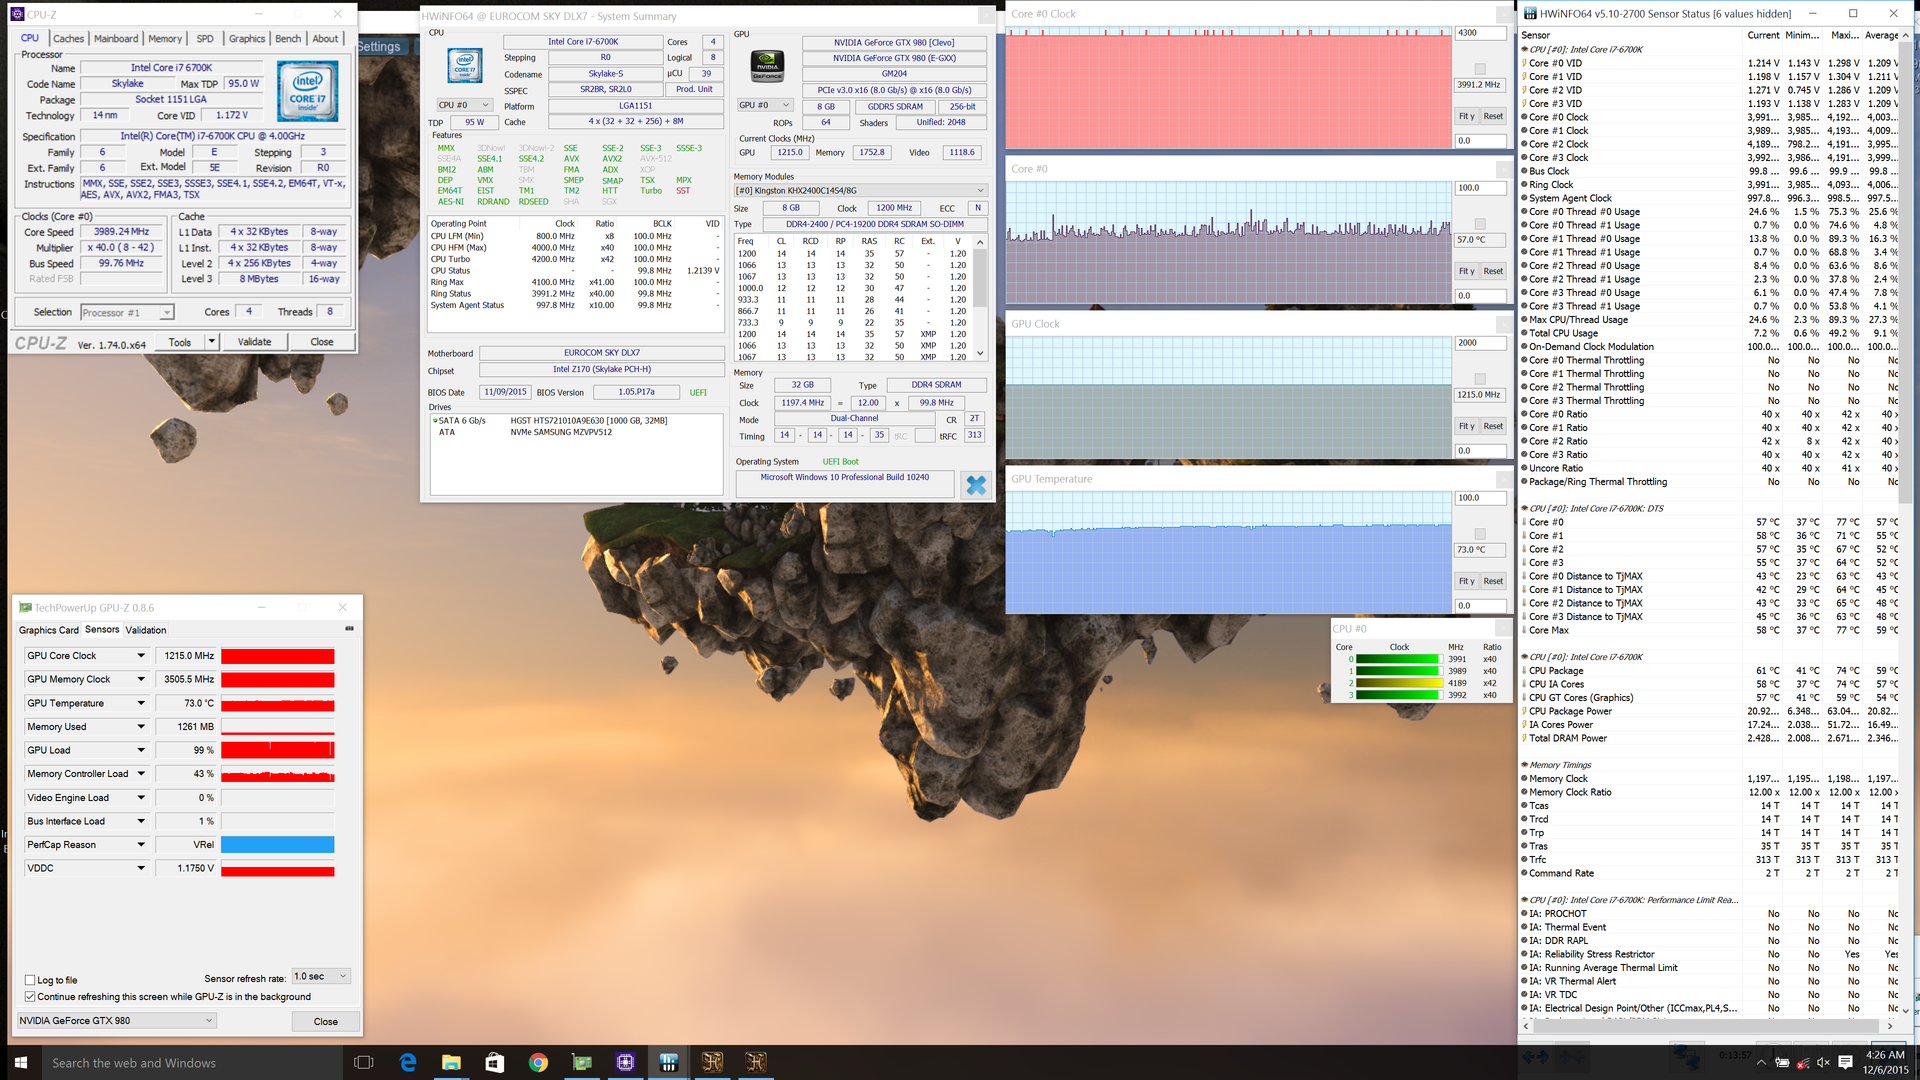This screenshot has height=1080, width=1920.
Task: Click the Intel CPU logo in HWiNFO summary
Action: point(465,65)
